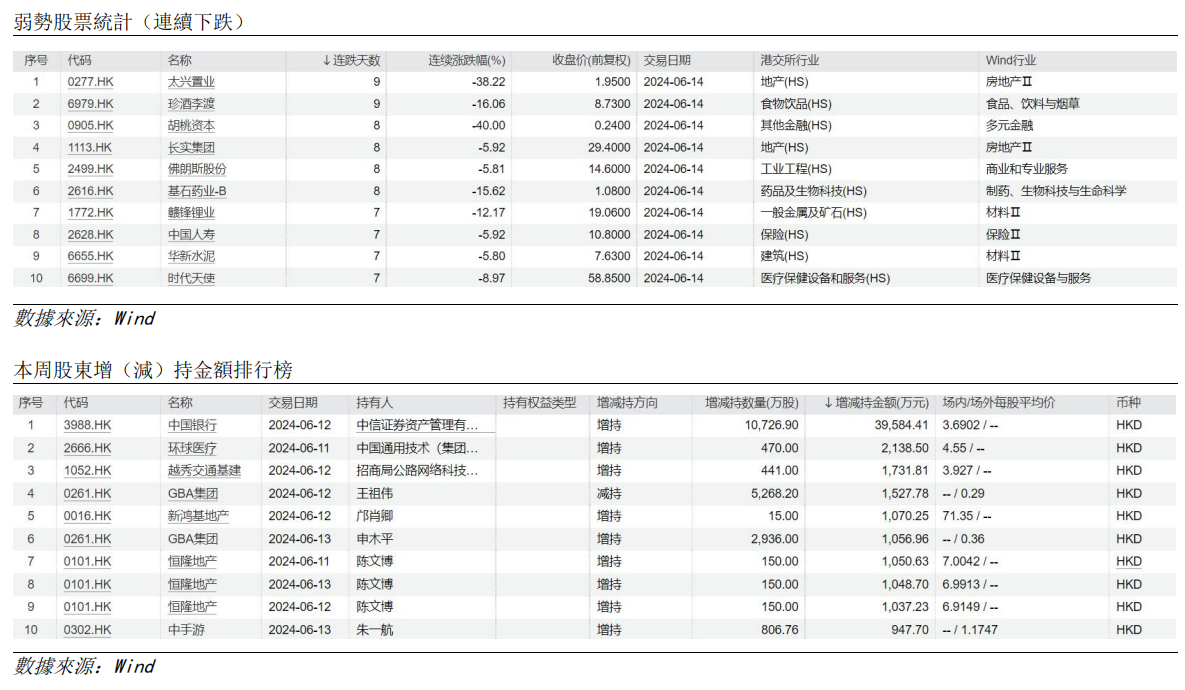Click the quantity 10,726.90
Screen dimensions: 1185x690
(772, 425)
